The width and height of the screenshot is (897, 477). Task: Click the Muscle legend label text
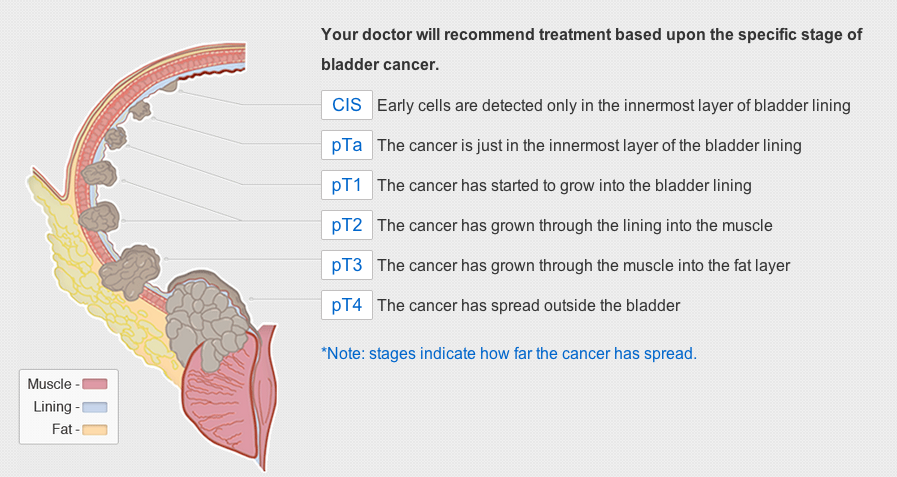[50, 384]
